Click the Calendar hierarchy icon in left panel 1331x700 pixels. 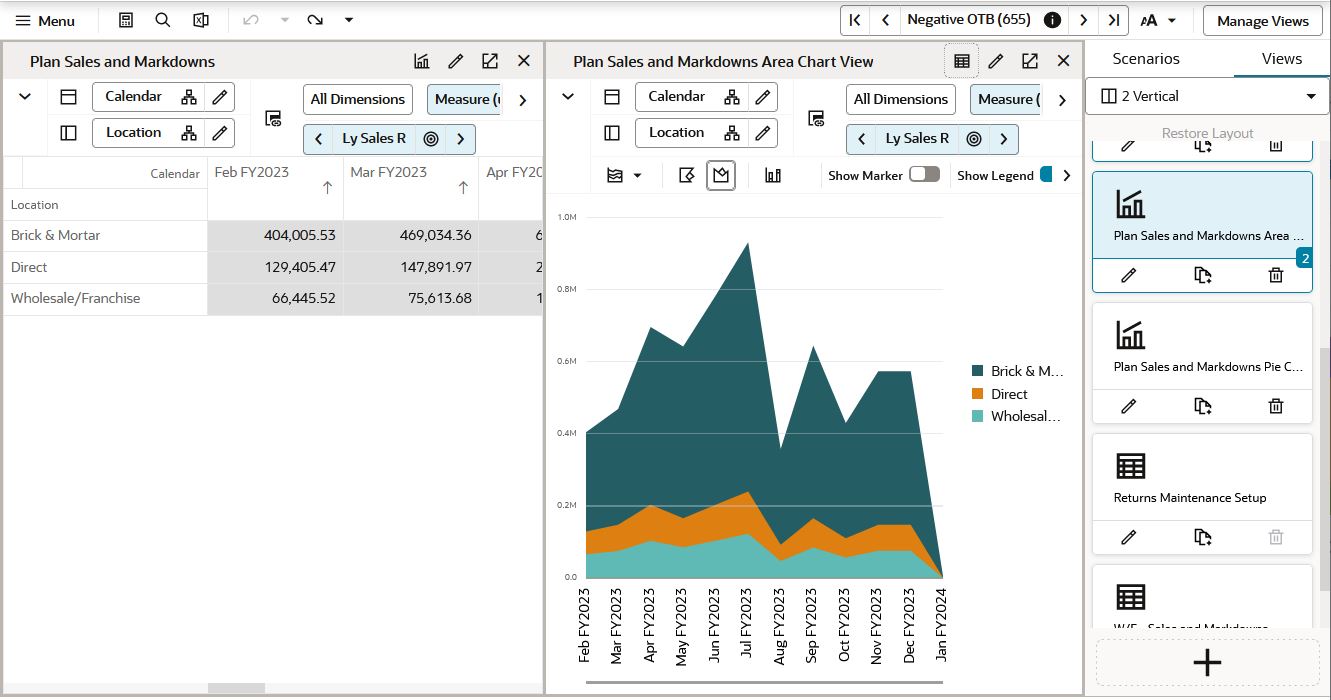(x=189, y=97)
